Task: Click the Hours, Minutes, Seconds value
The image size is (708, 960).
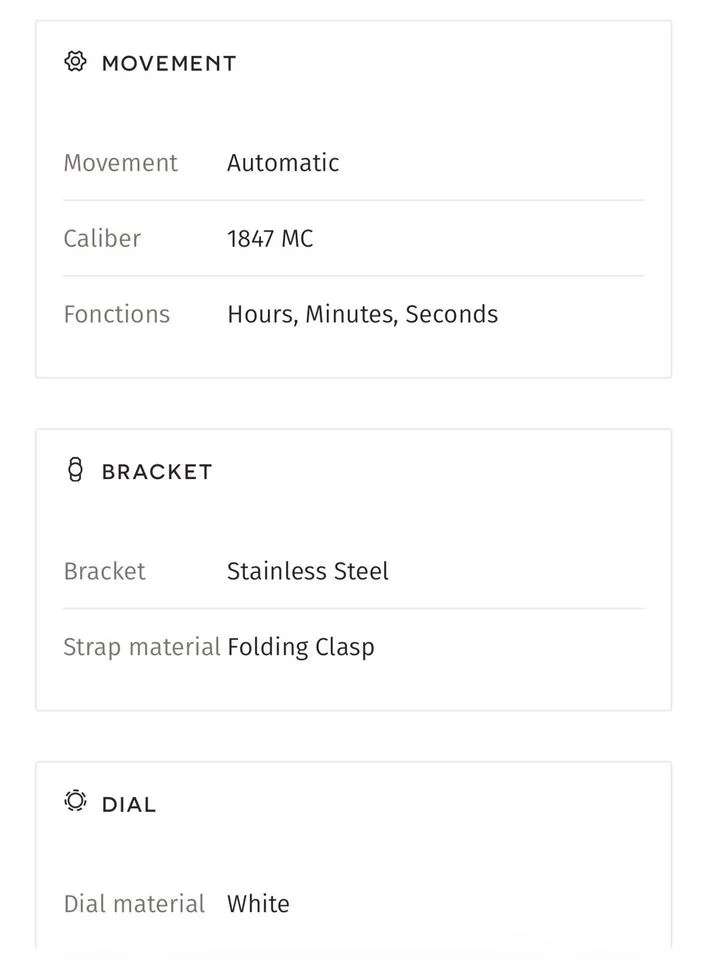Action: click(x=363, y=314)
